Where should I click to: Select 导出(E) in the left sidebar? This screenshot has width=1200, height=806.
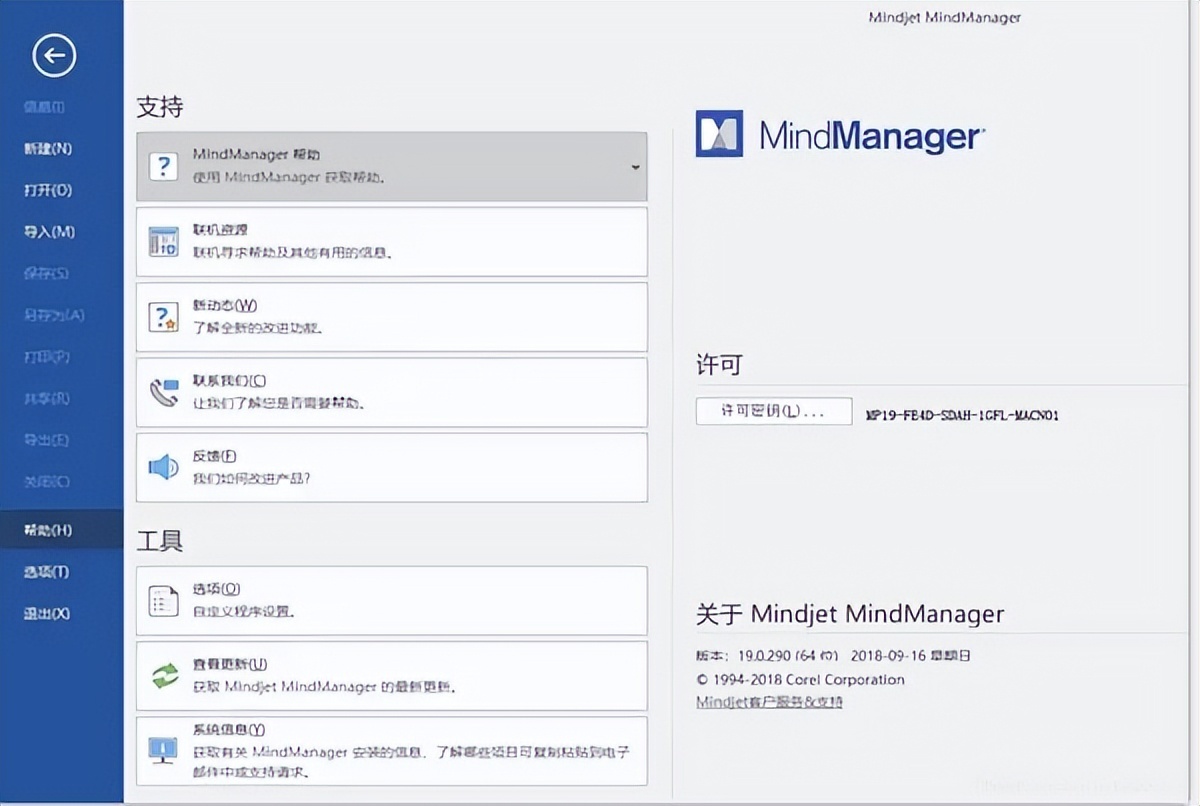[x=47, y=440]
